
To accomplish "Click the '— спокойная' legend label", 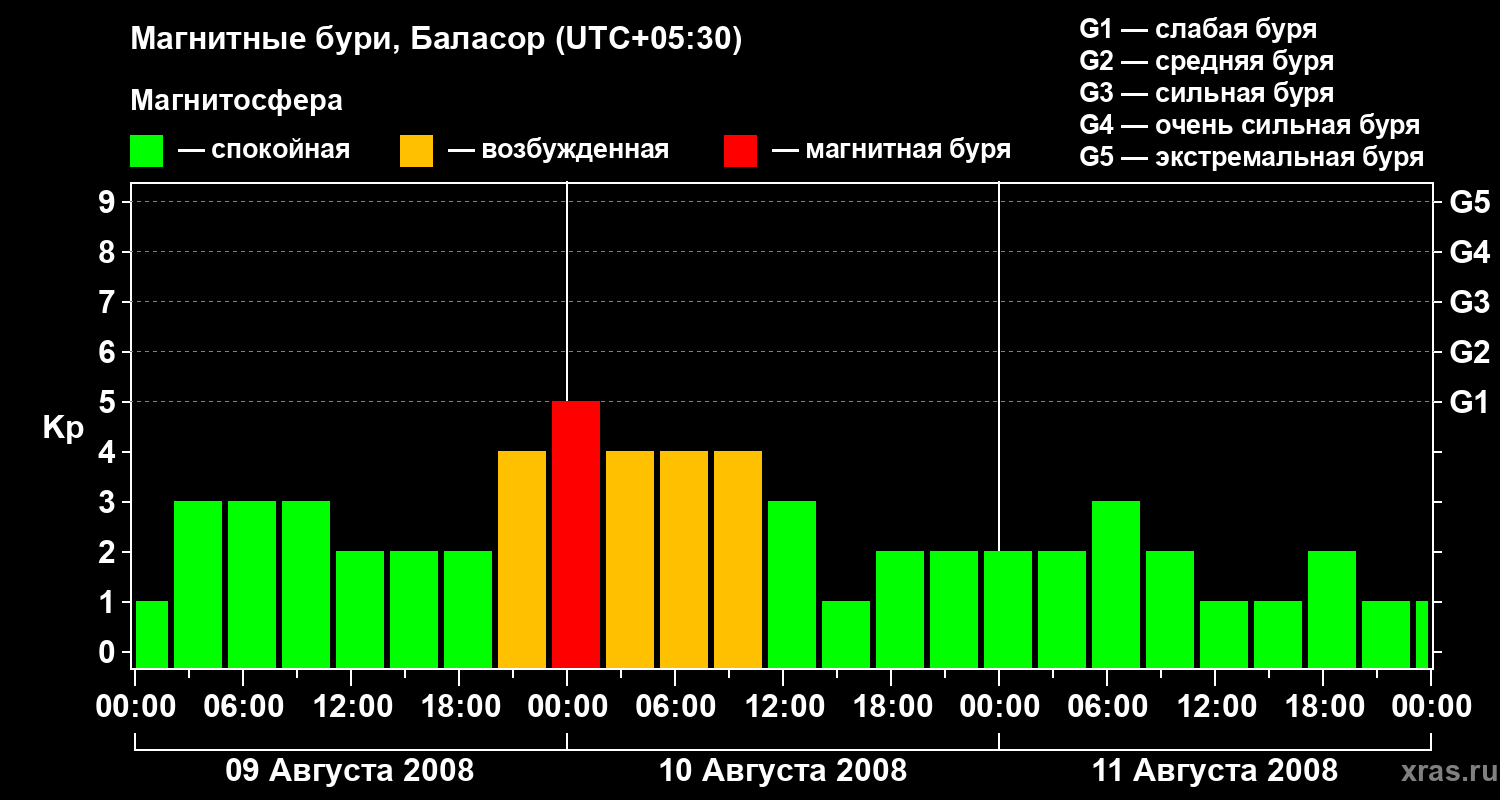I will tap(264, 150).
